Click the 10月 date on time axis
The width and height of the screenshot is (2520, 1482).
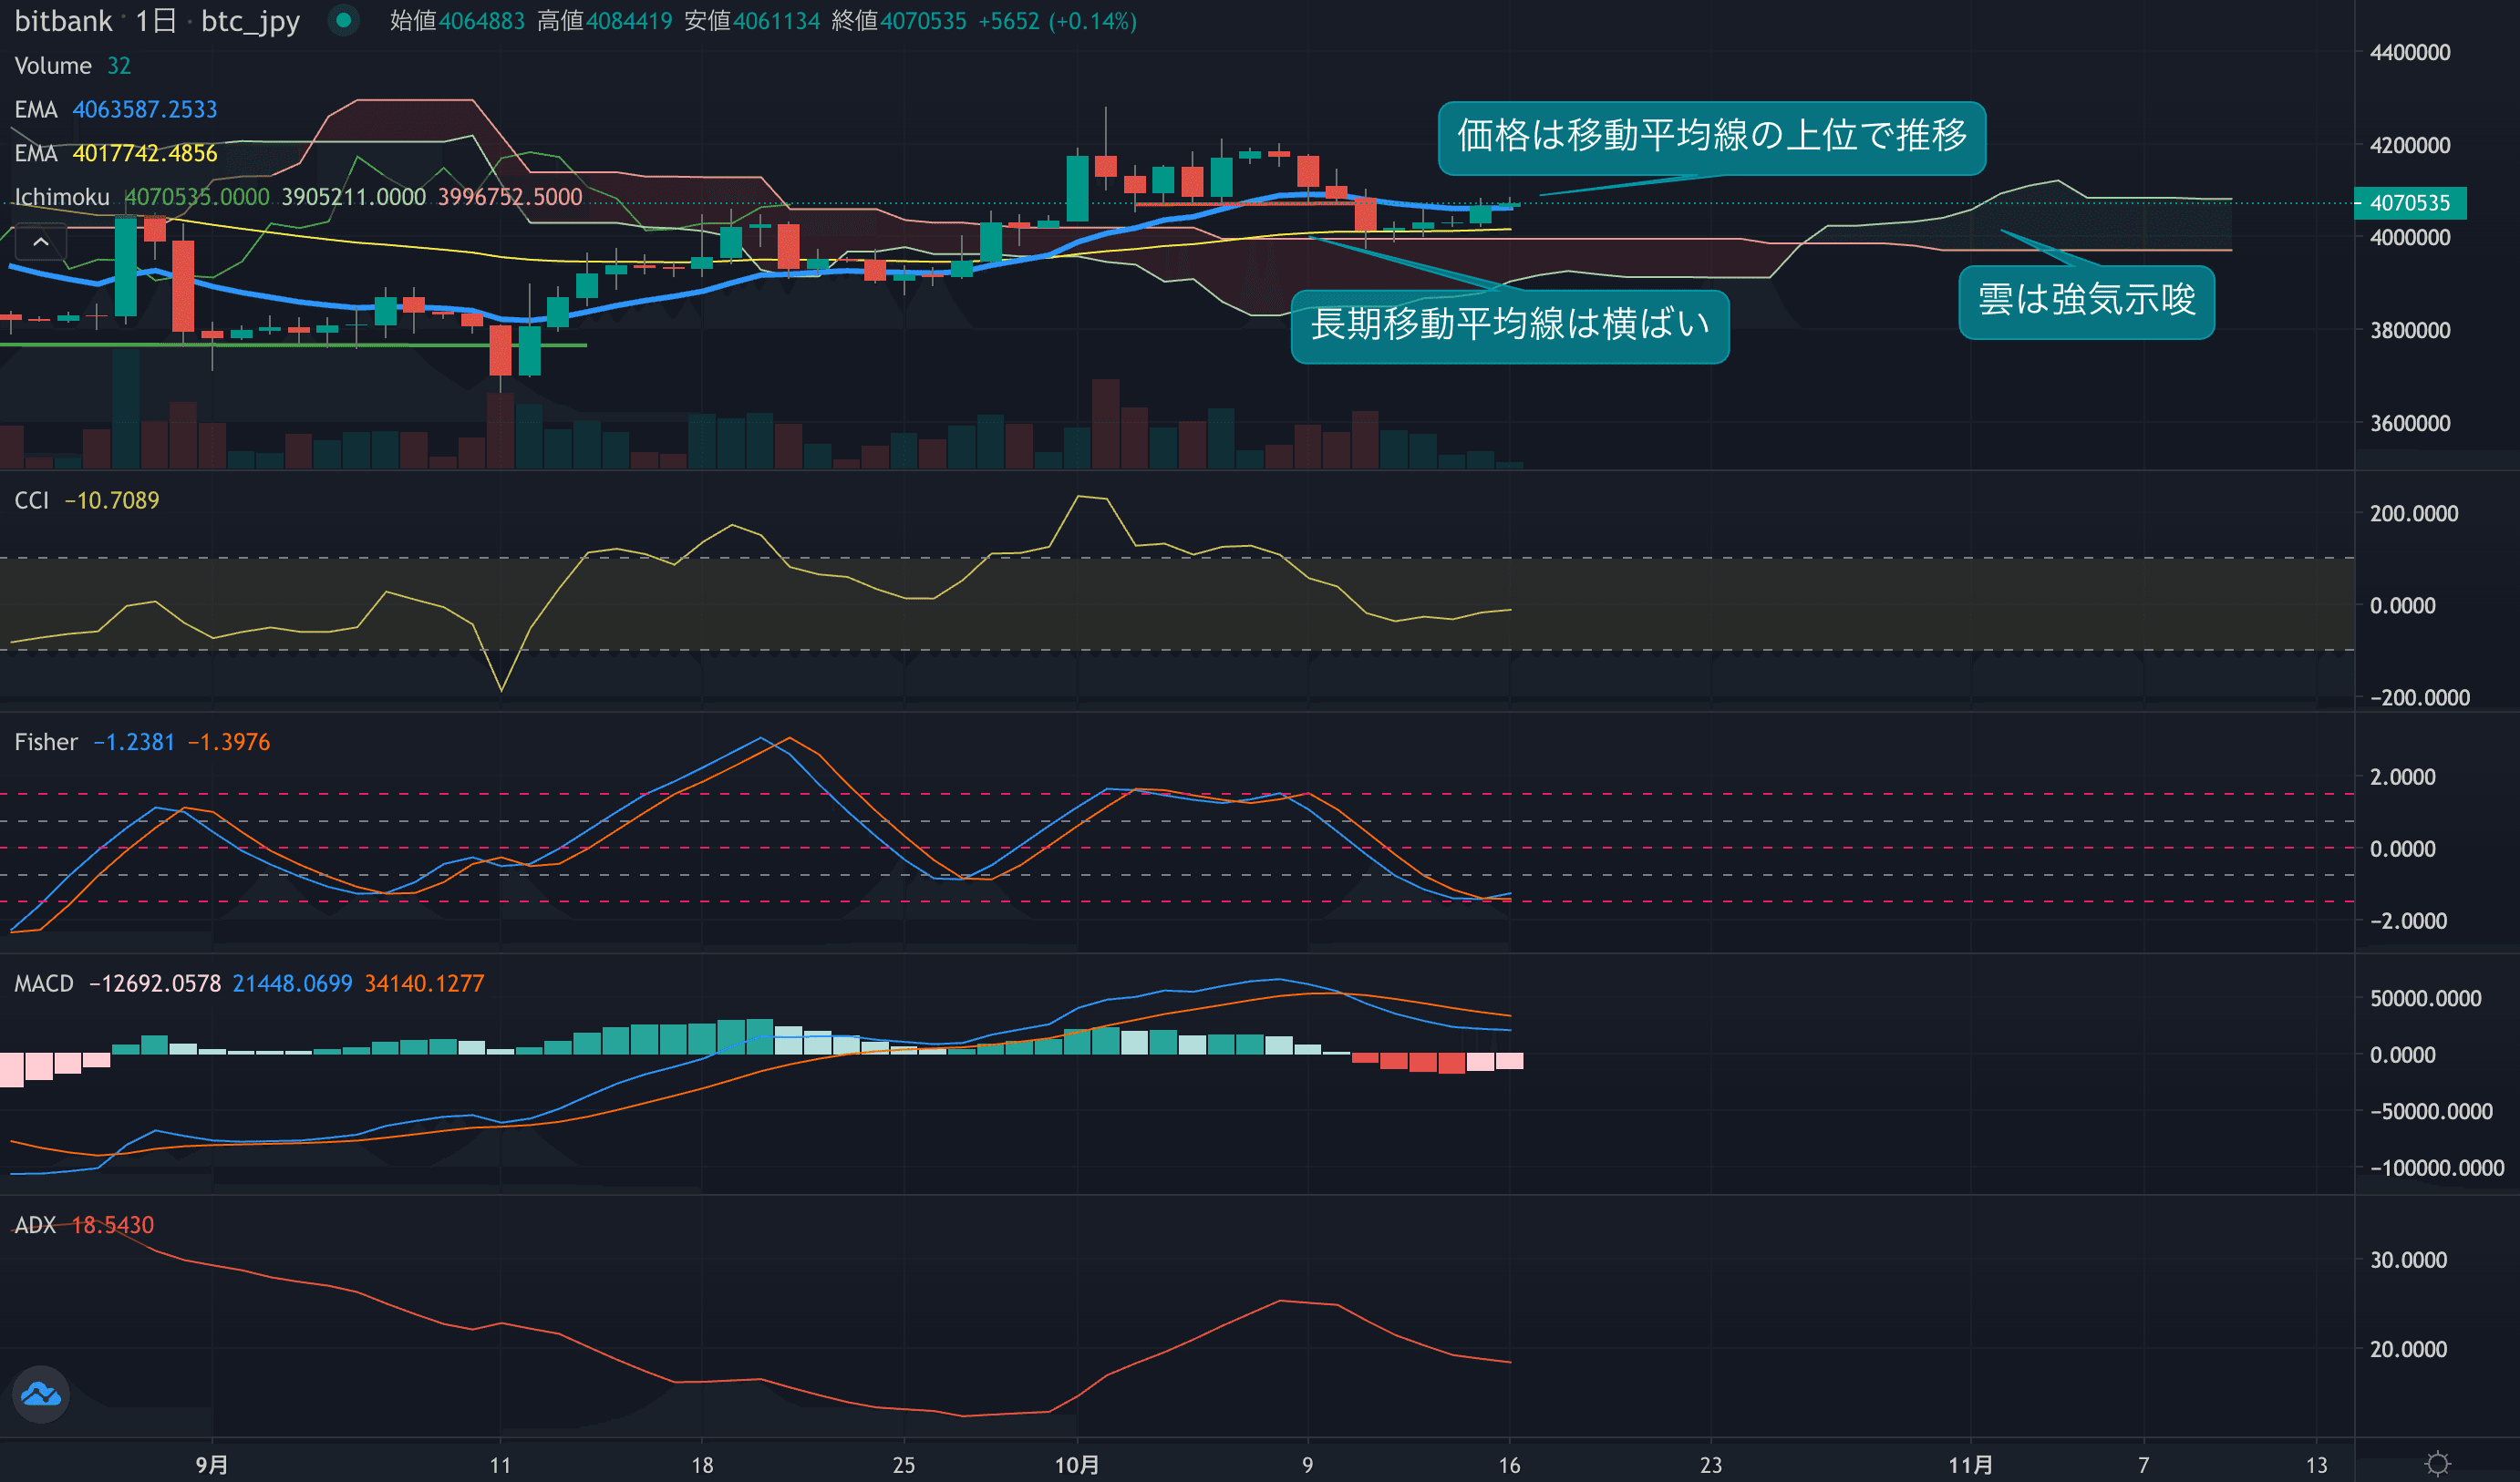click(x=1077, y=1465)
